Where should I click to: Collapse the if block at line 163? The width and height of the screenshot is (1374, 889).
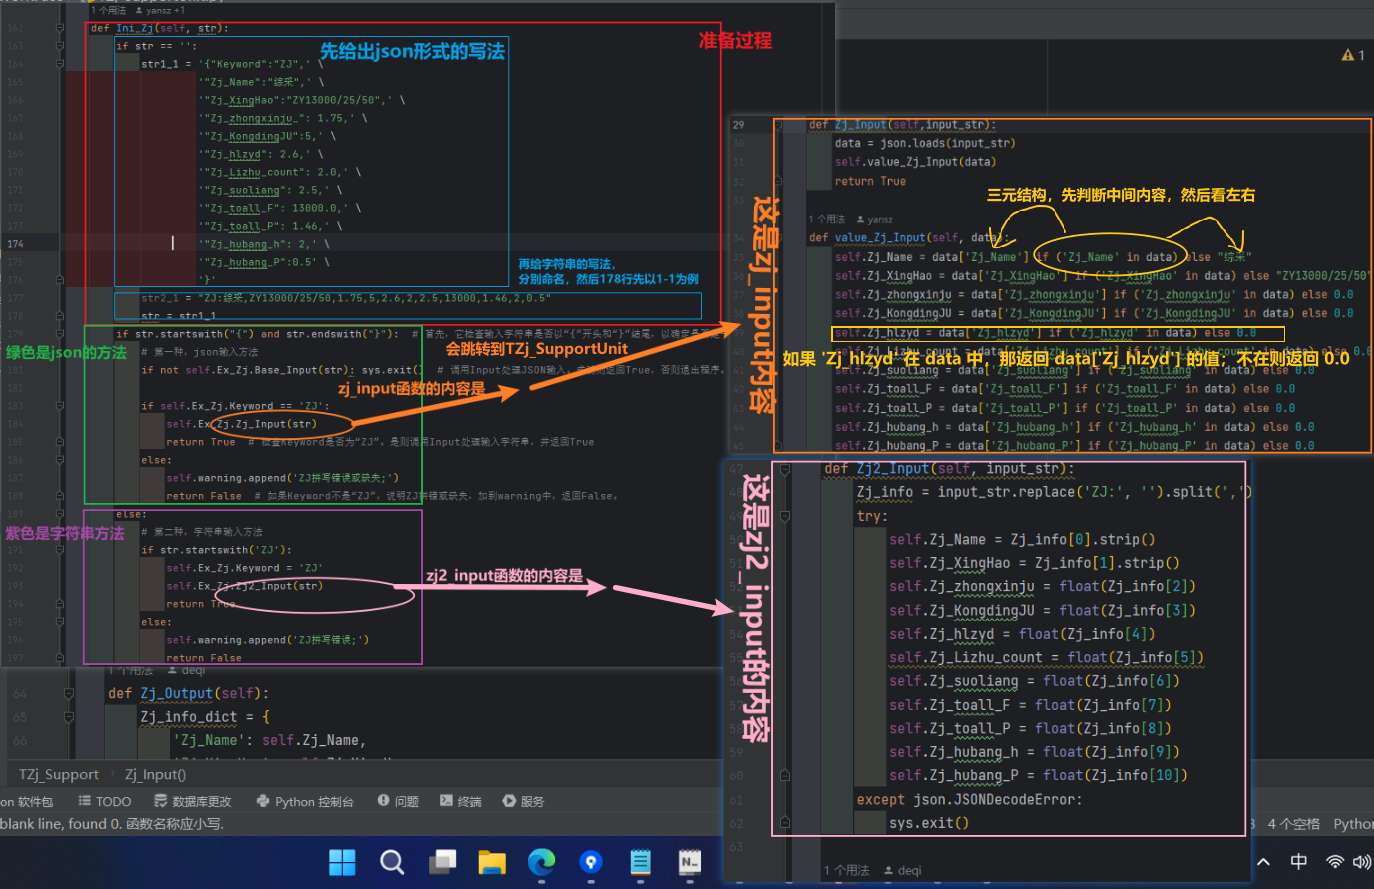pos(61,46)
